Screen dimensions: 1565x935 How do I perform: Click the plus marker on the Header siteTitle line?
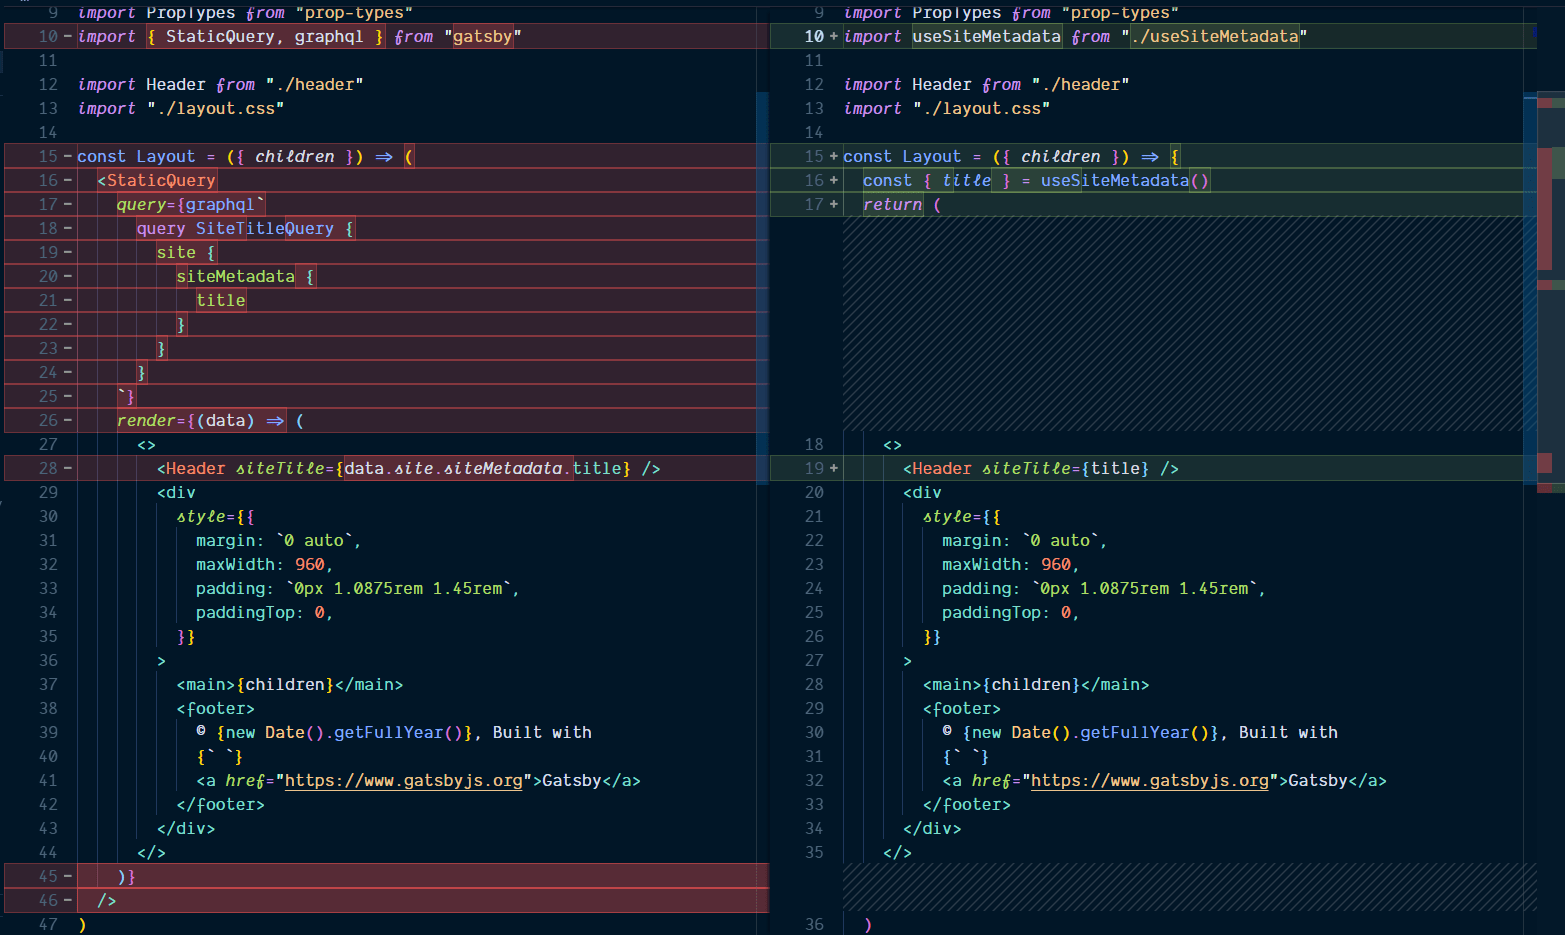click(x=832, y=468)
